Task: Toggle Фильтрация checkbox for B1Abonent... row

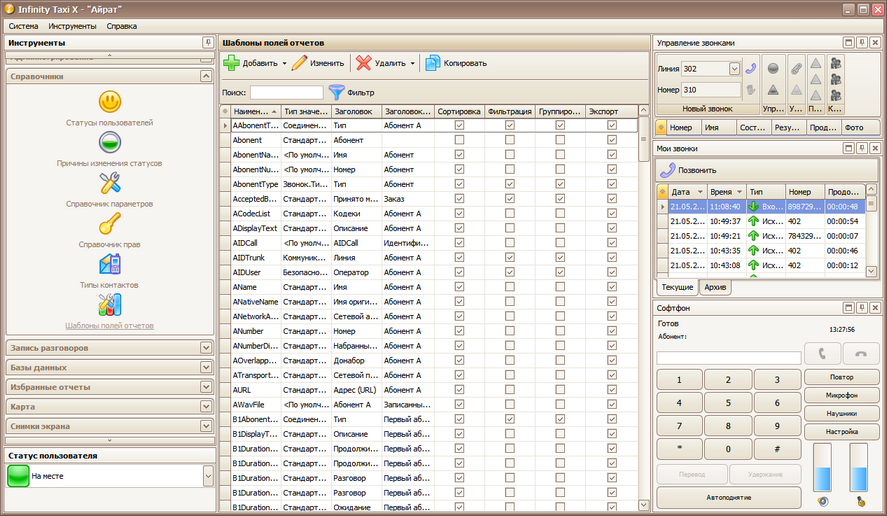Action: 510,419
